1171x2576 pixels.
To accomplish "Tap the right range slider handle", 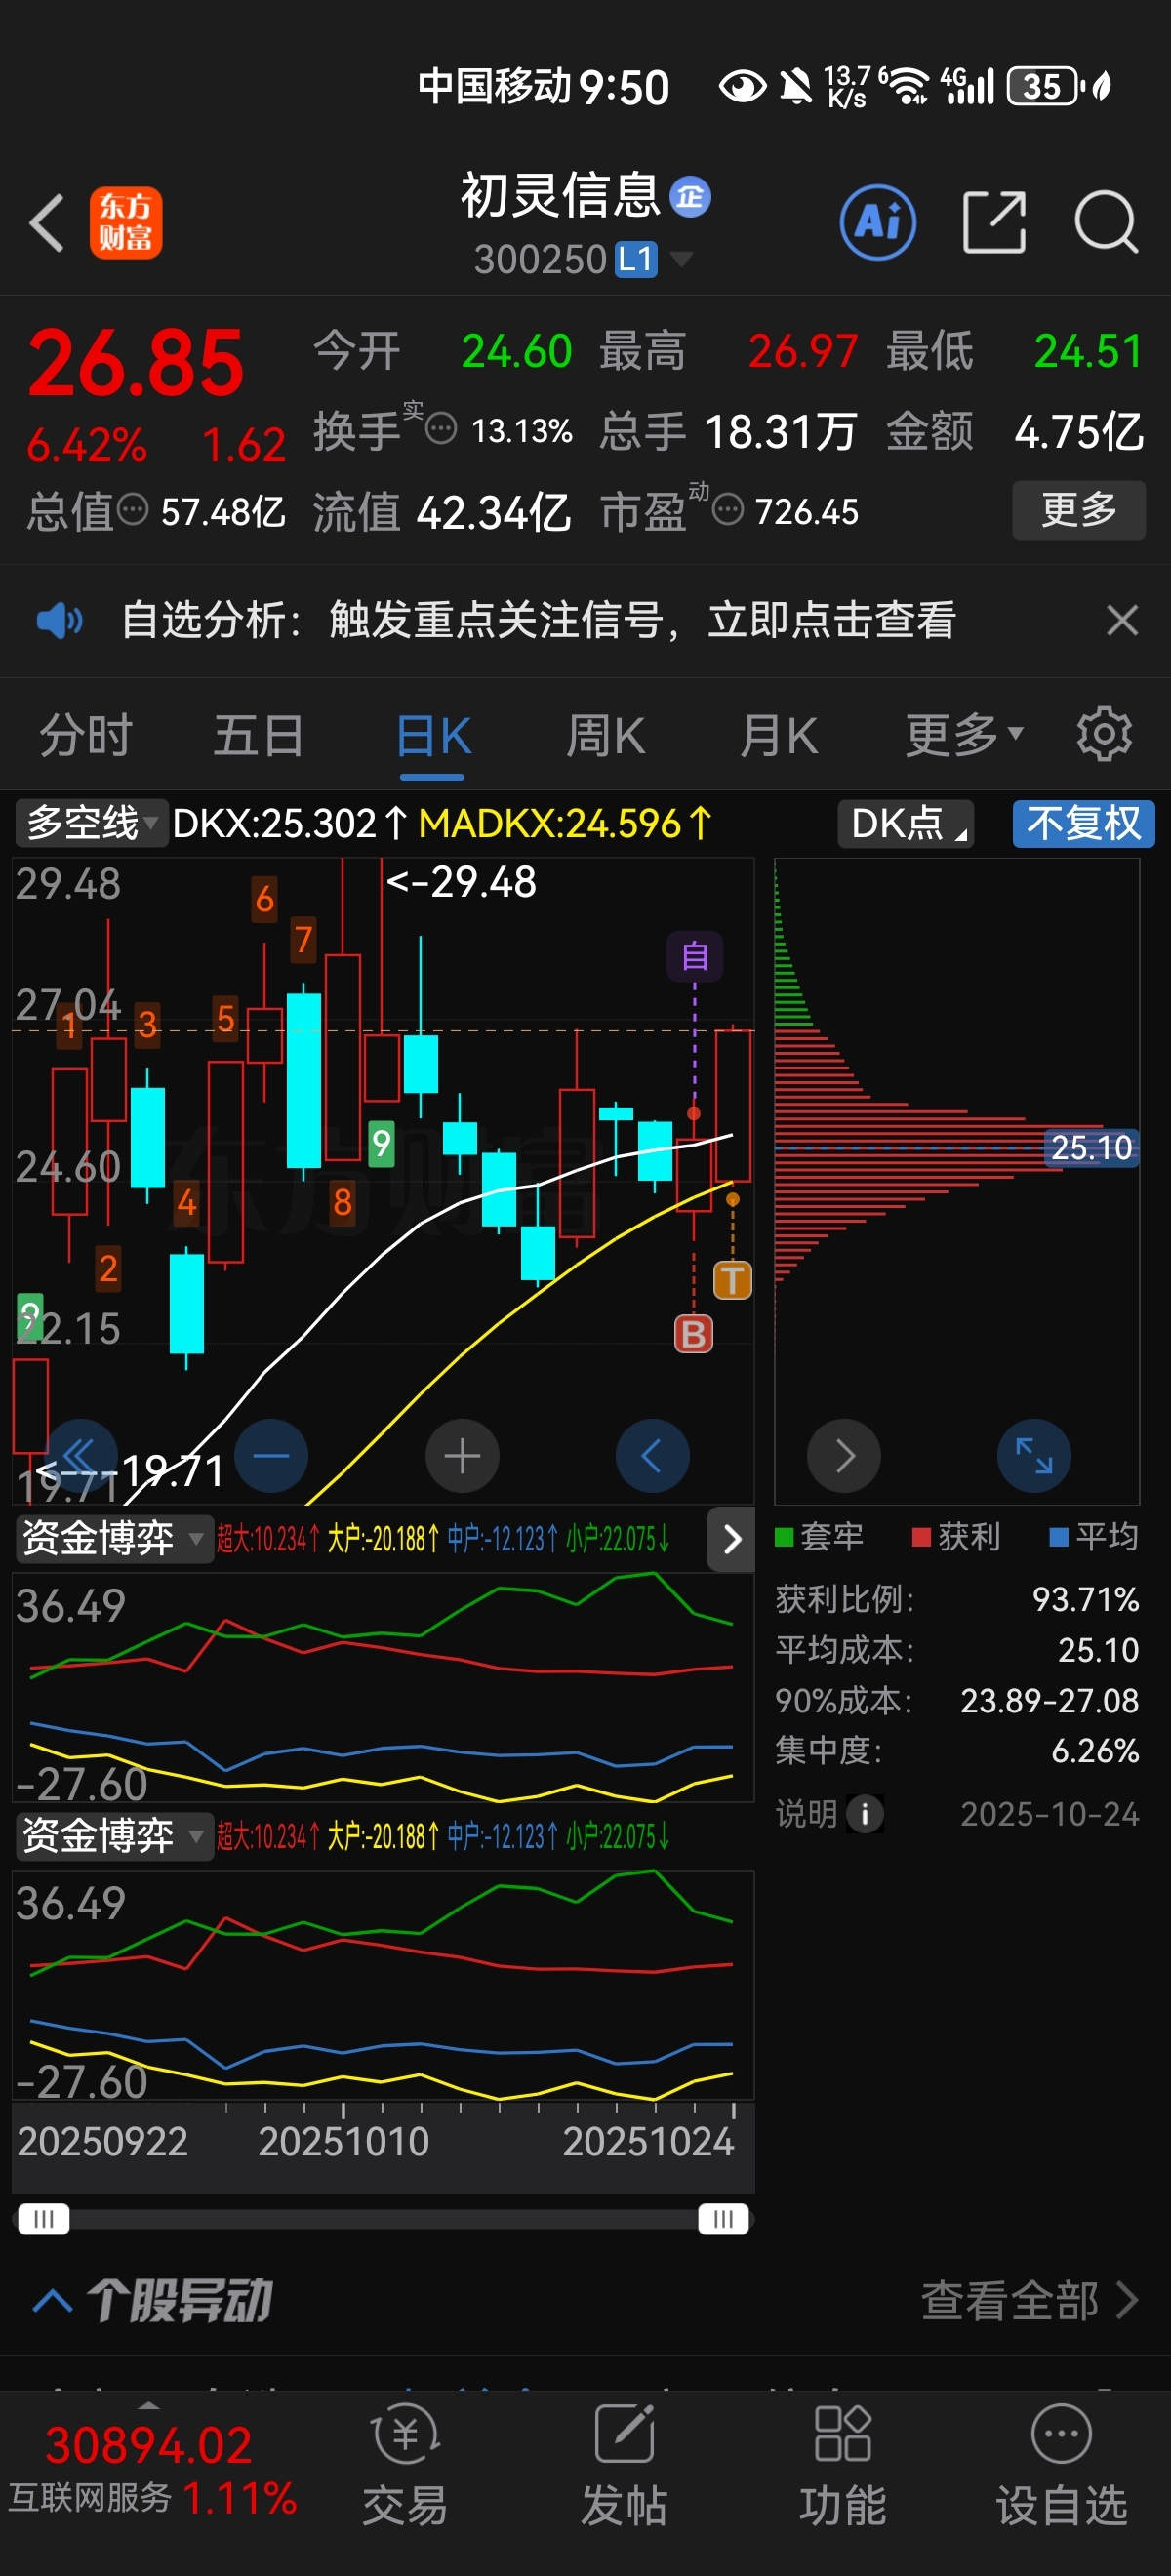I will click(724, 2219).
